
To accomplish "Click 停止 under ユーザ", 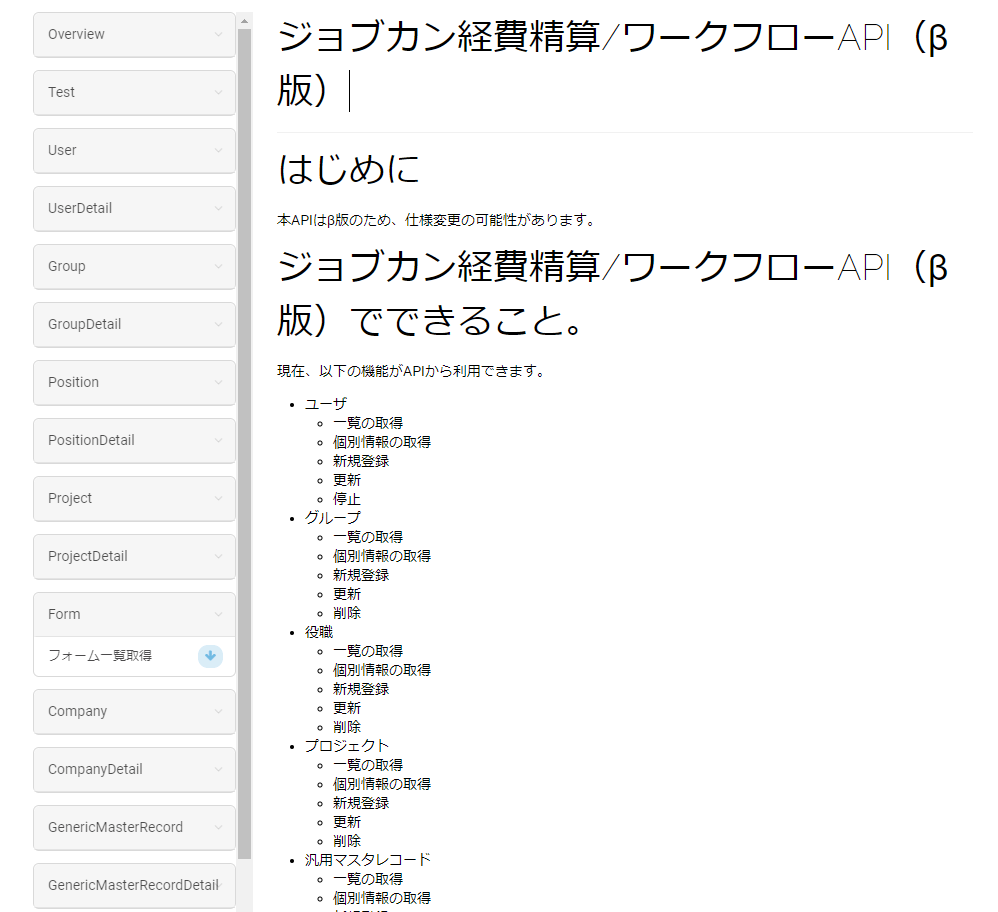I will tap(347, 499).
